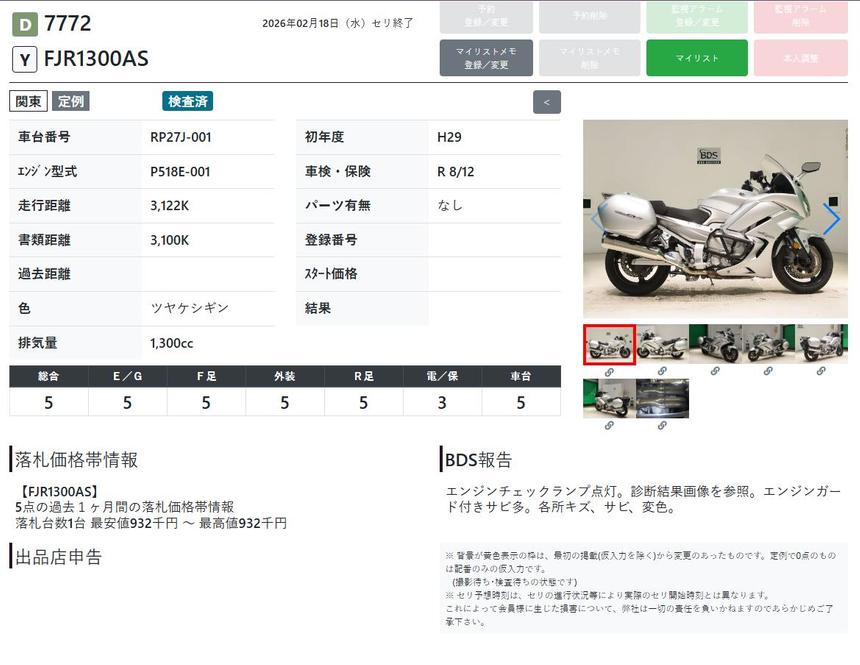
Task: Go to previous photo with left arrow
Action: click(x=598, y=220)
